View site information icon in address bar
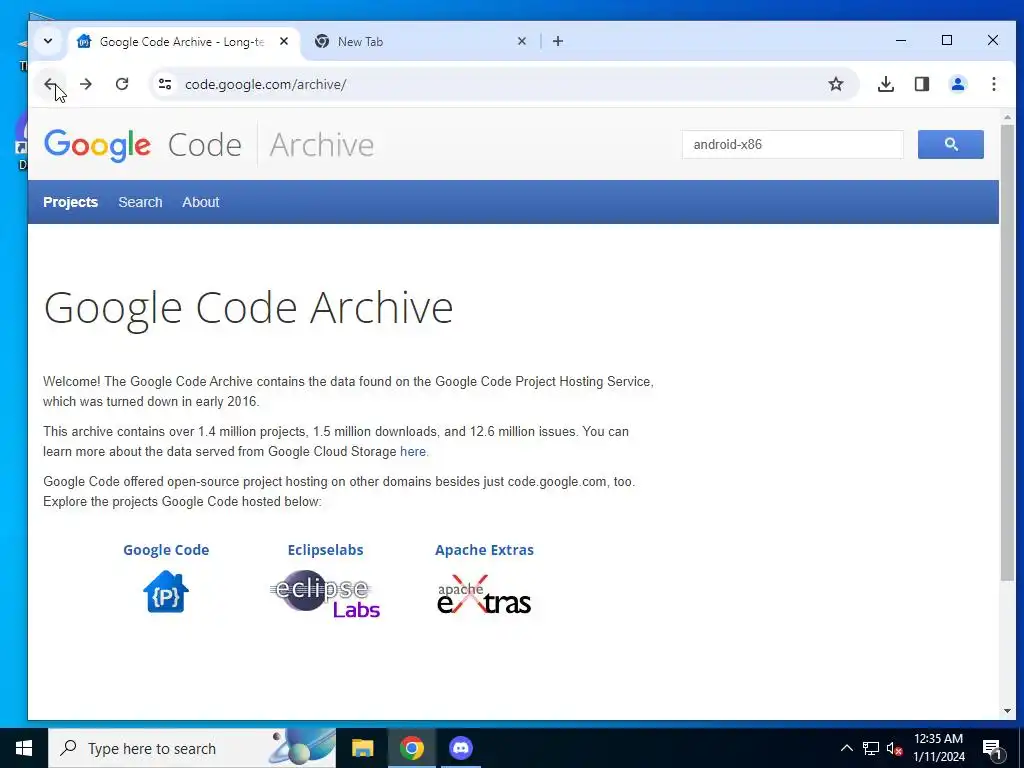The image size is (1024, 768). 165,84
